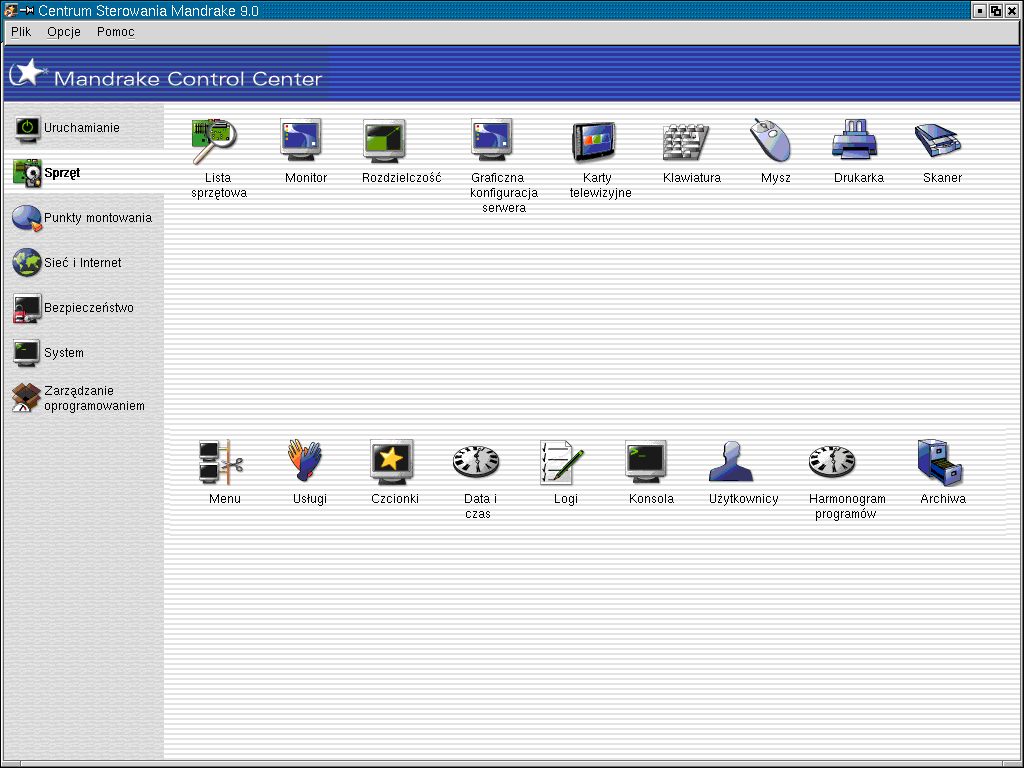
Task: Click the 'Konsola' label text
Action: [651, 499]
